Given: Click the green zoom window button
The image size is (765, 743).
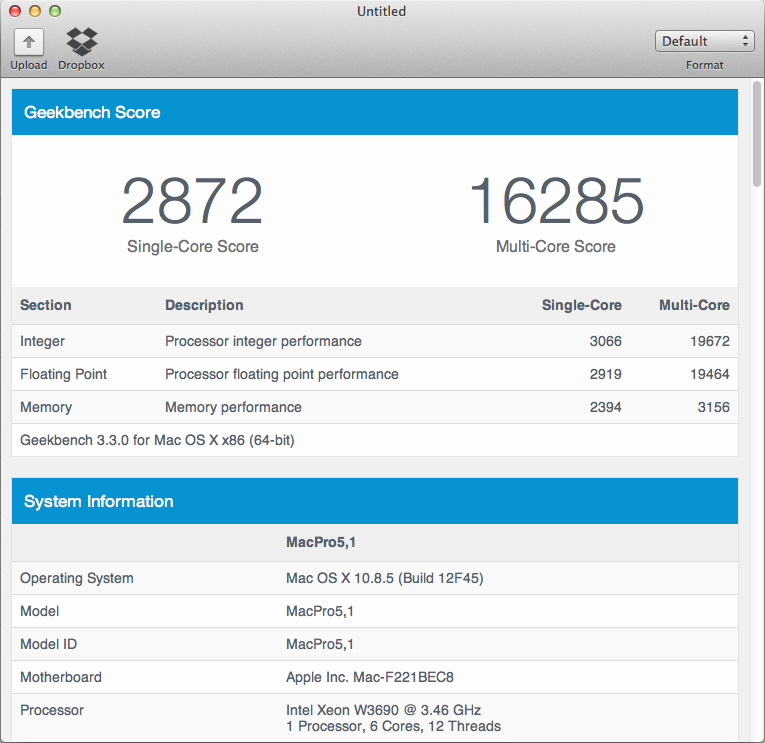Looking at the screenshot, I should tap(55, 11).
